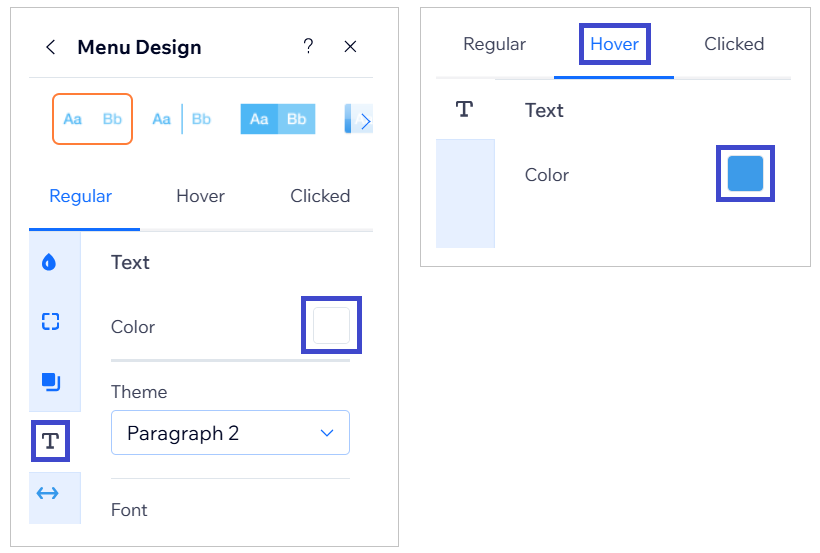Choose the solid blue Aa Bb preset

(277, 119)
